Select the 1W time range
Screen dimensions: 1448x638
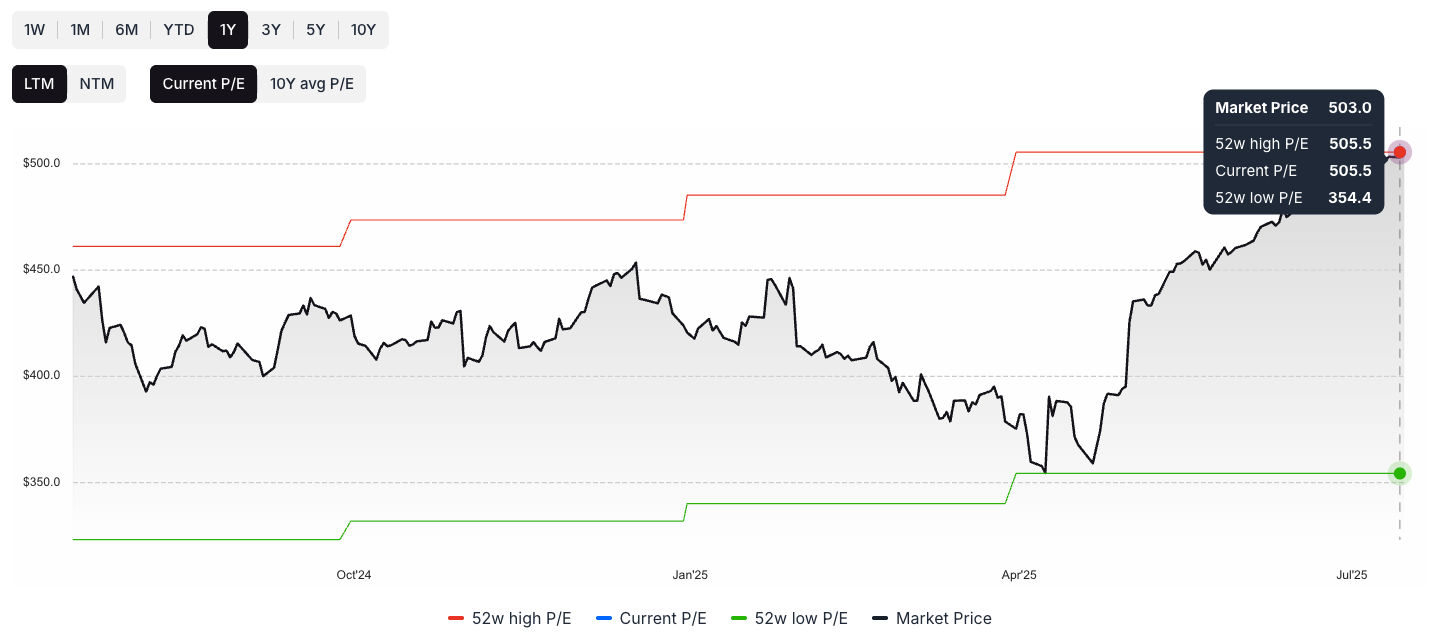[x=35, y=30]
